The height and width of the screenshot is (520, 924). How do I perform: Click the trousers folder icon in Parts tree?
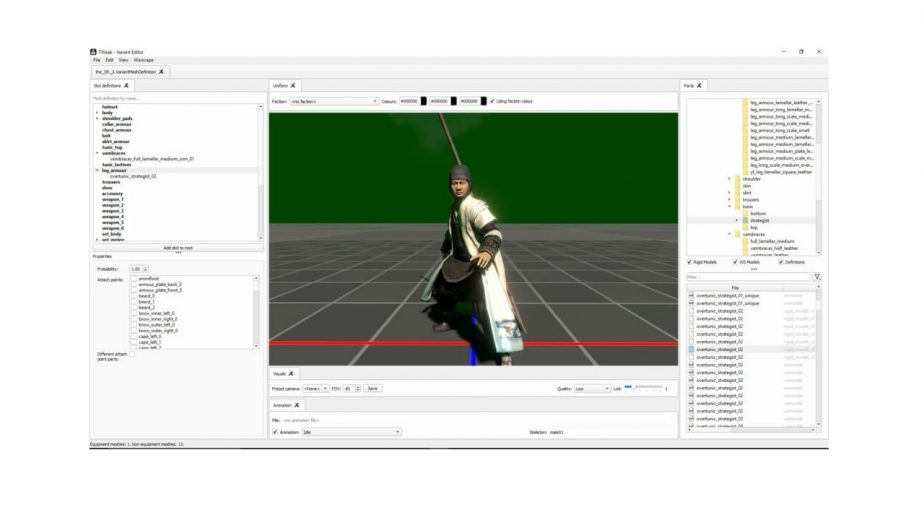737,200
